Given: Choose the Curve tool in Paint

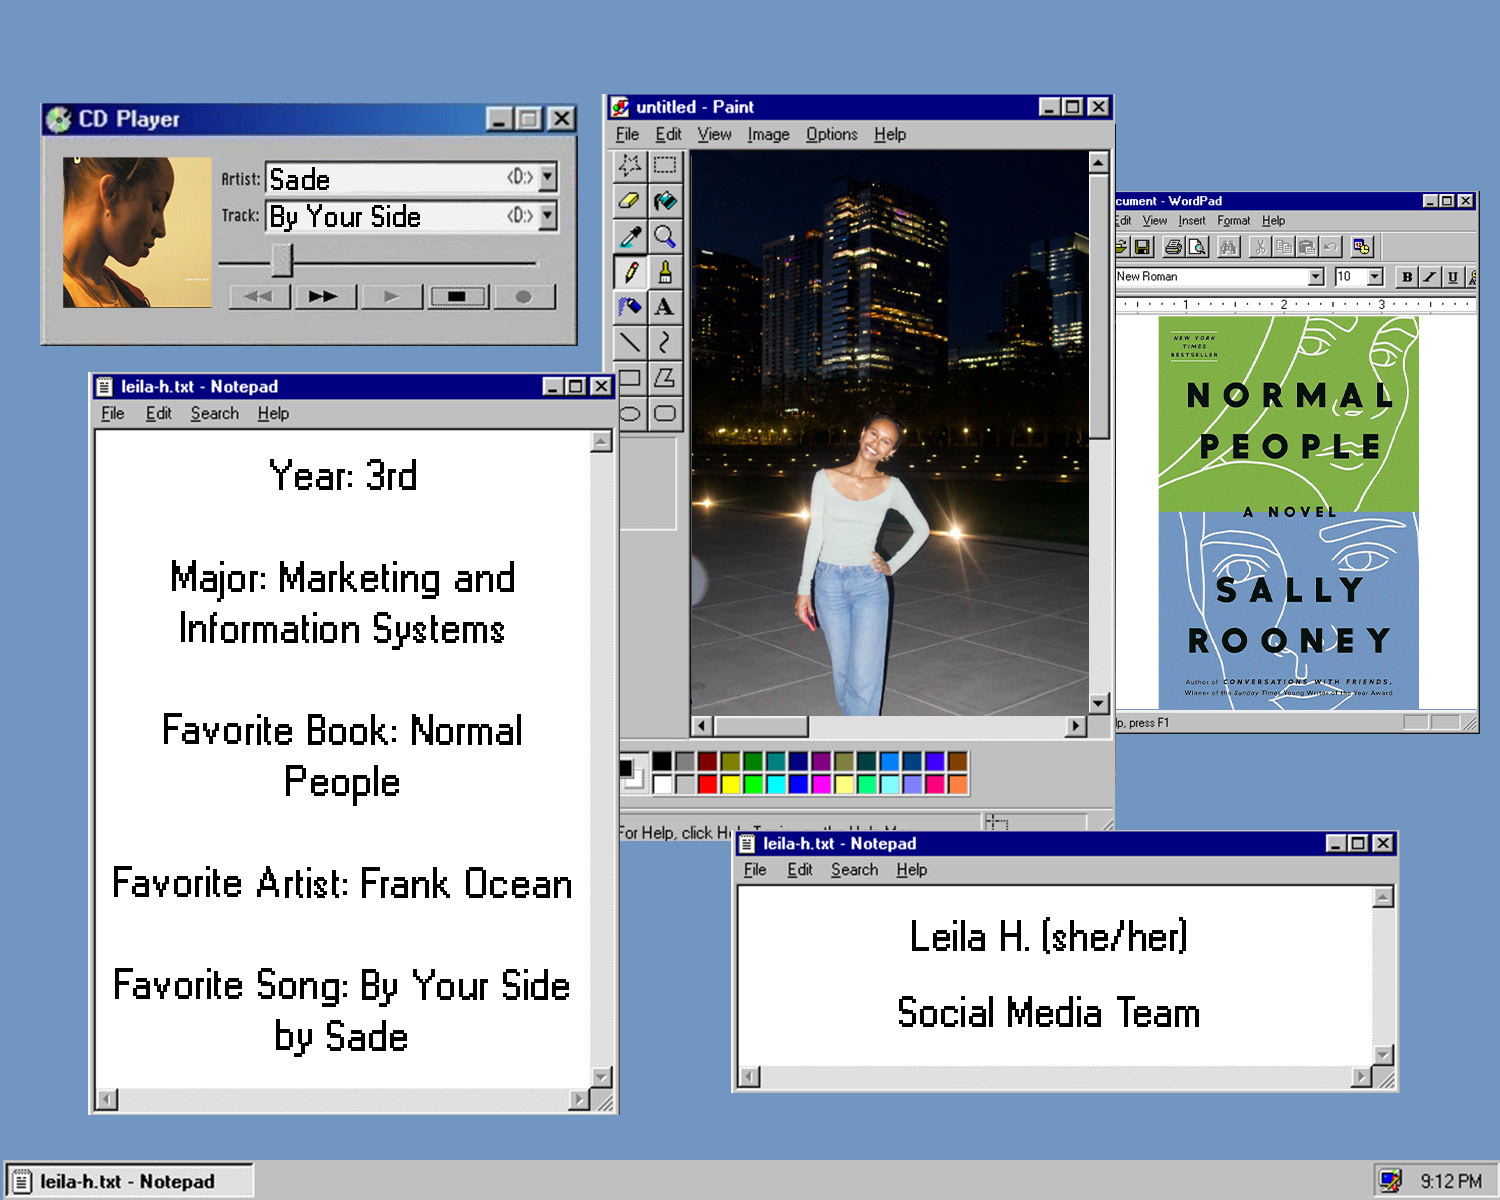Looking at the screenshot, I should coord(665,342).
